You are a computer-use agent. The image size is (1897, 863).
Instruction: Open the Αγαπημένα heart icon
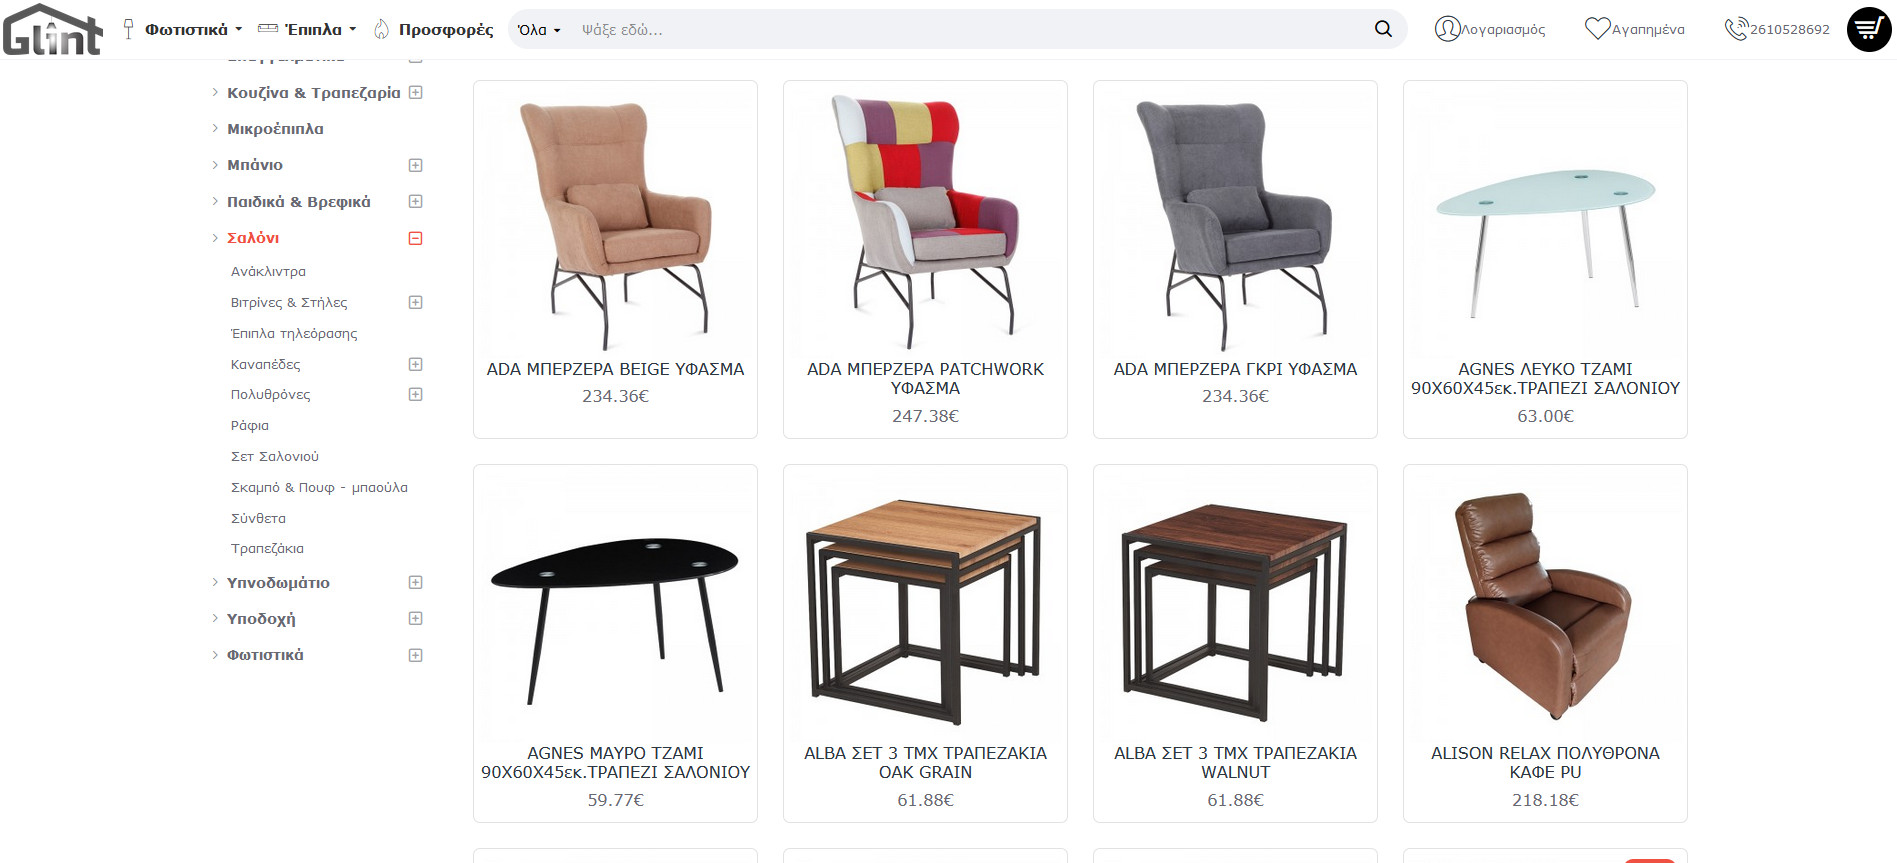click(1597, 29)
